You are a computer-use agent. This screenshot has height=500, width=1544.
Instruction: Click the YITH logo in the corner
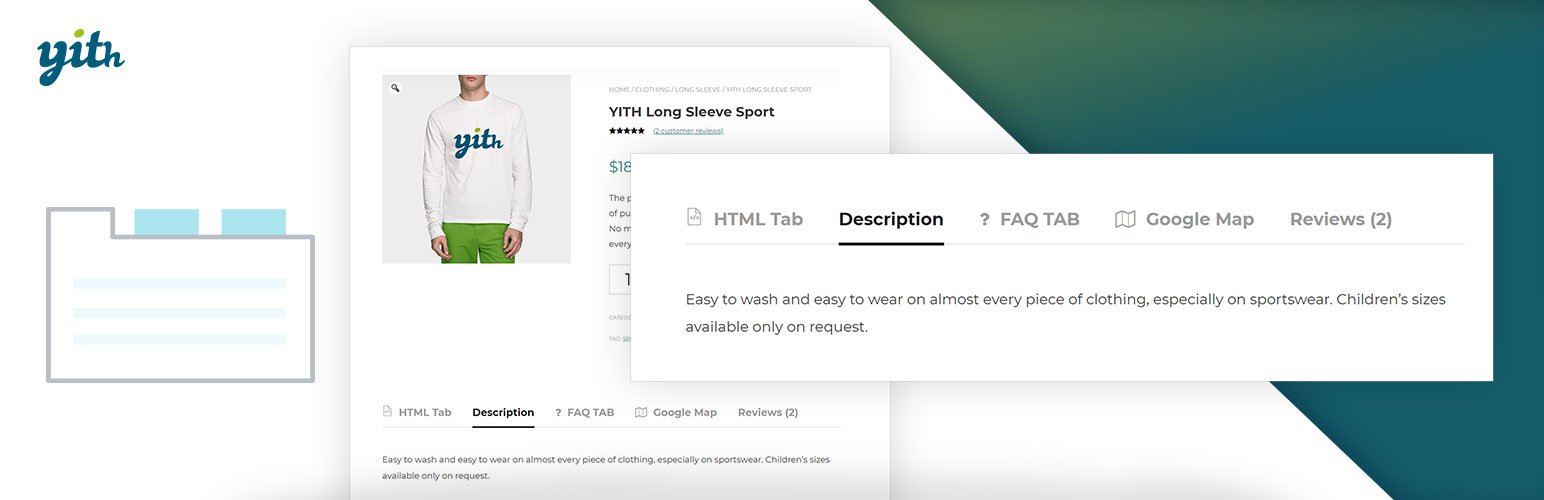tap(80, 57)
